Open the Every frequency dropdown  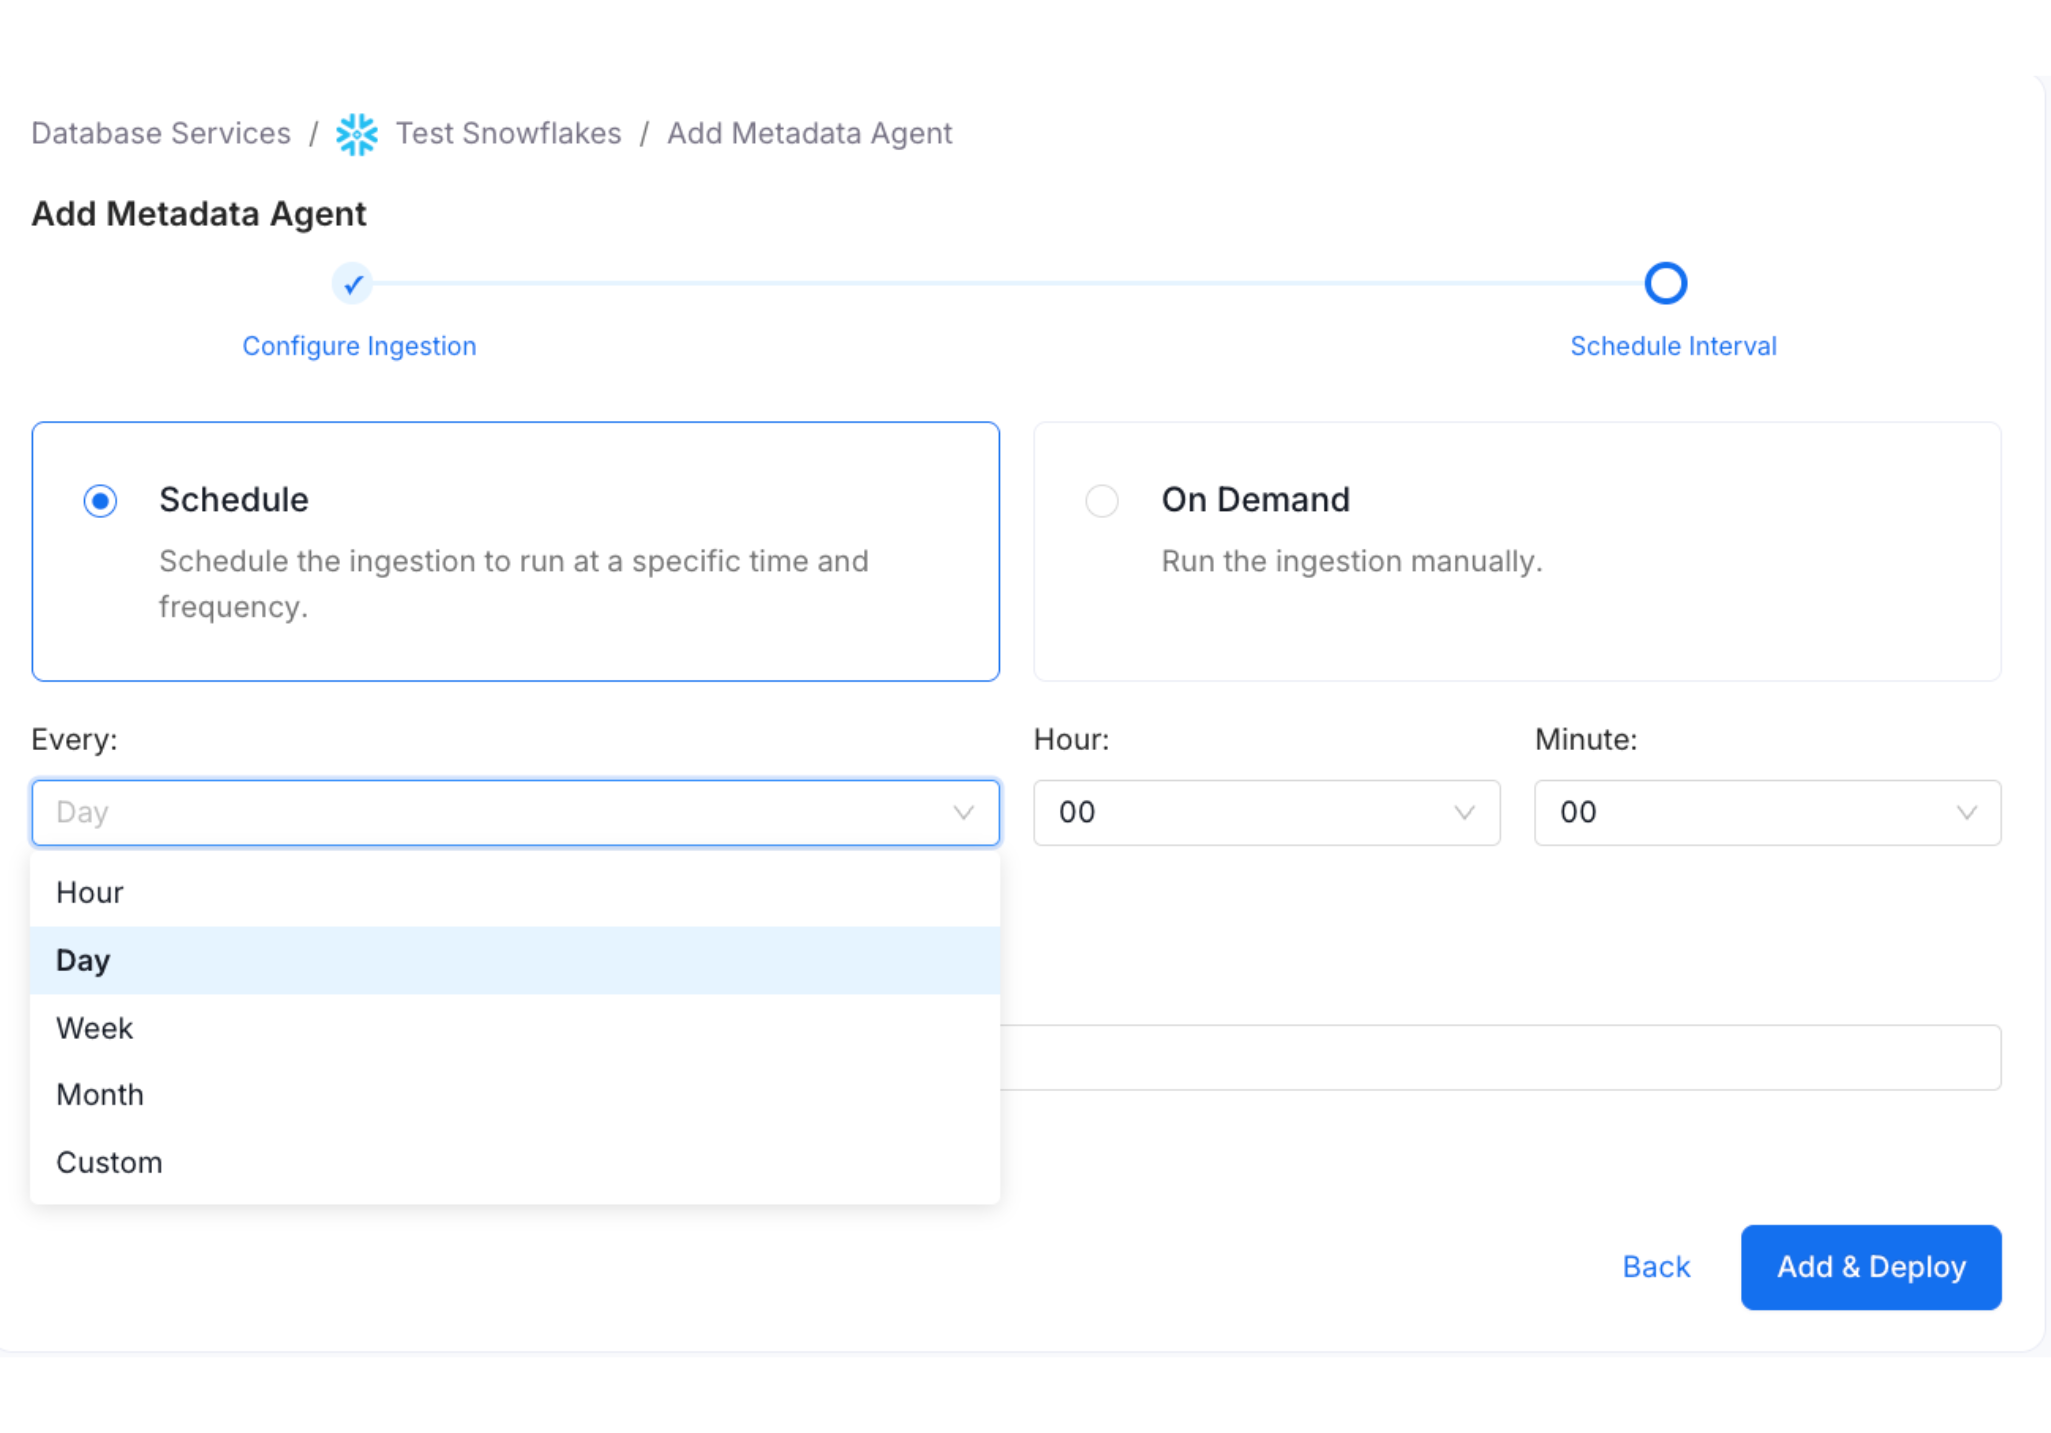pos(515,812)
